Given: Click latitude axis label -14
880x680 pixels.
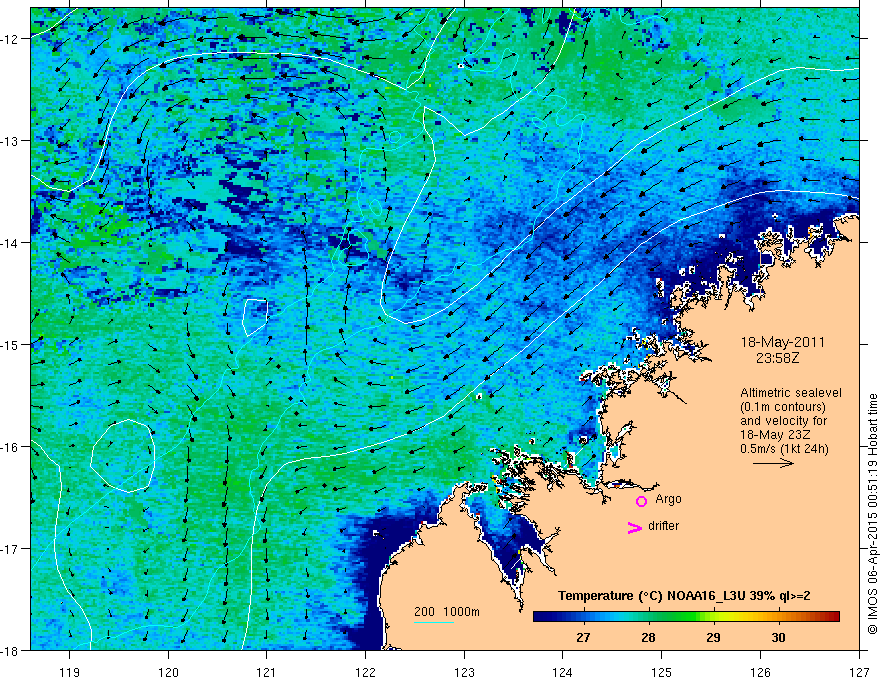Looking at the screenshot, I should point(11,243).
